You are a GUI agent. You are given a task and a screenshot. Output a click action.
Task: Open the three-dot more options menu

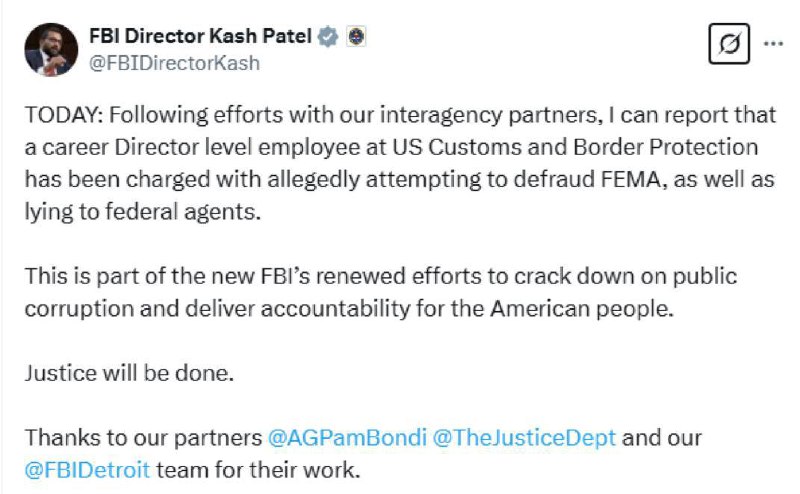[x=773, y=44]
